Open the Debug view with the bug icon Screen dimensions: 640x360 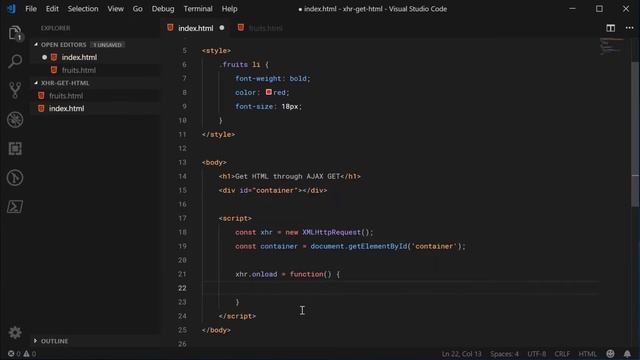pyautogui.click(x=15, y=120)
